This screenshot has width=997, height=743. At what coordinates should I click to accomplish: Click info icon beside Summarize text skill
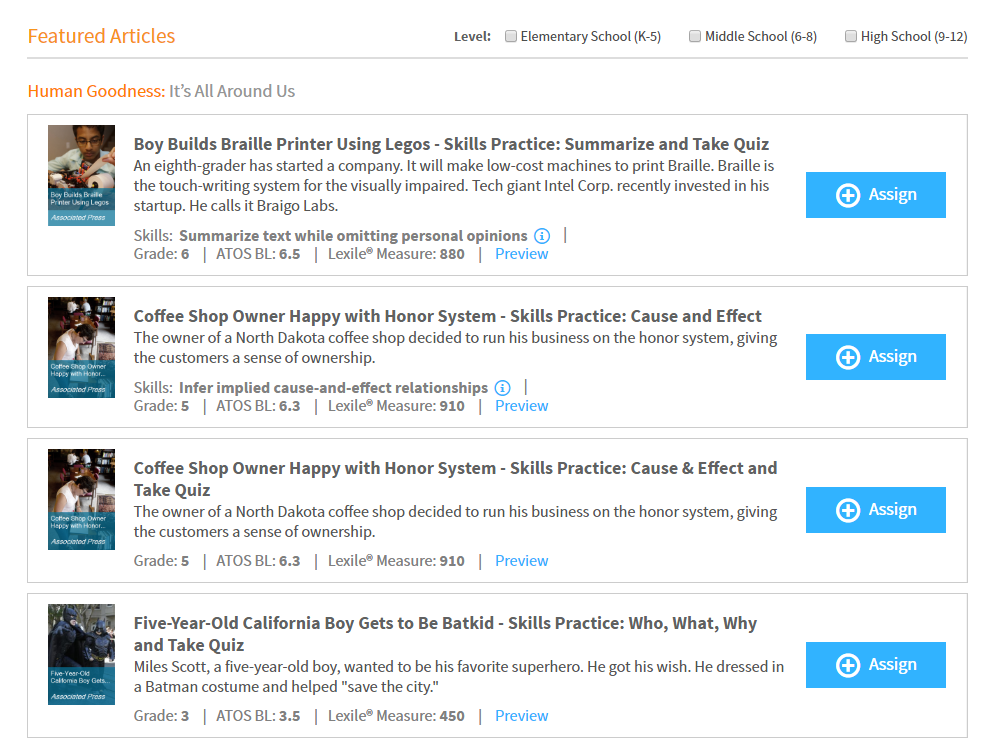click(542, 236)
